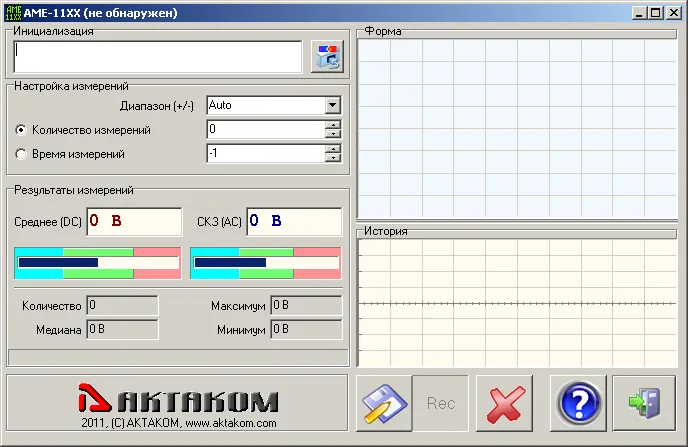Click the red X clear button
Screen dimensions: 688x447
click(505, 403)
